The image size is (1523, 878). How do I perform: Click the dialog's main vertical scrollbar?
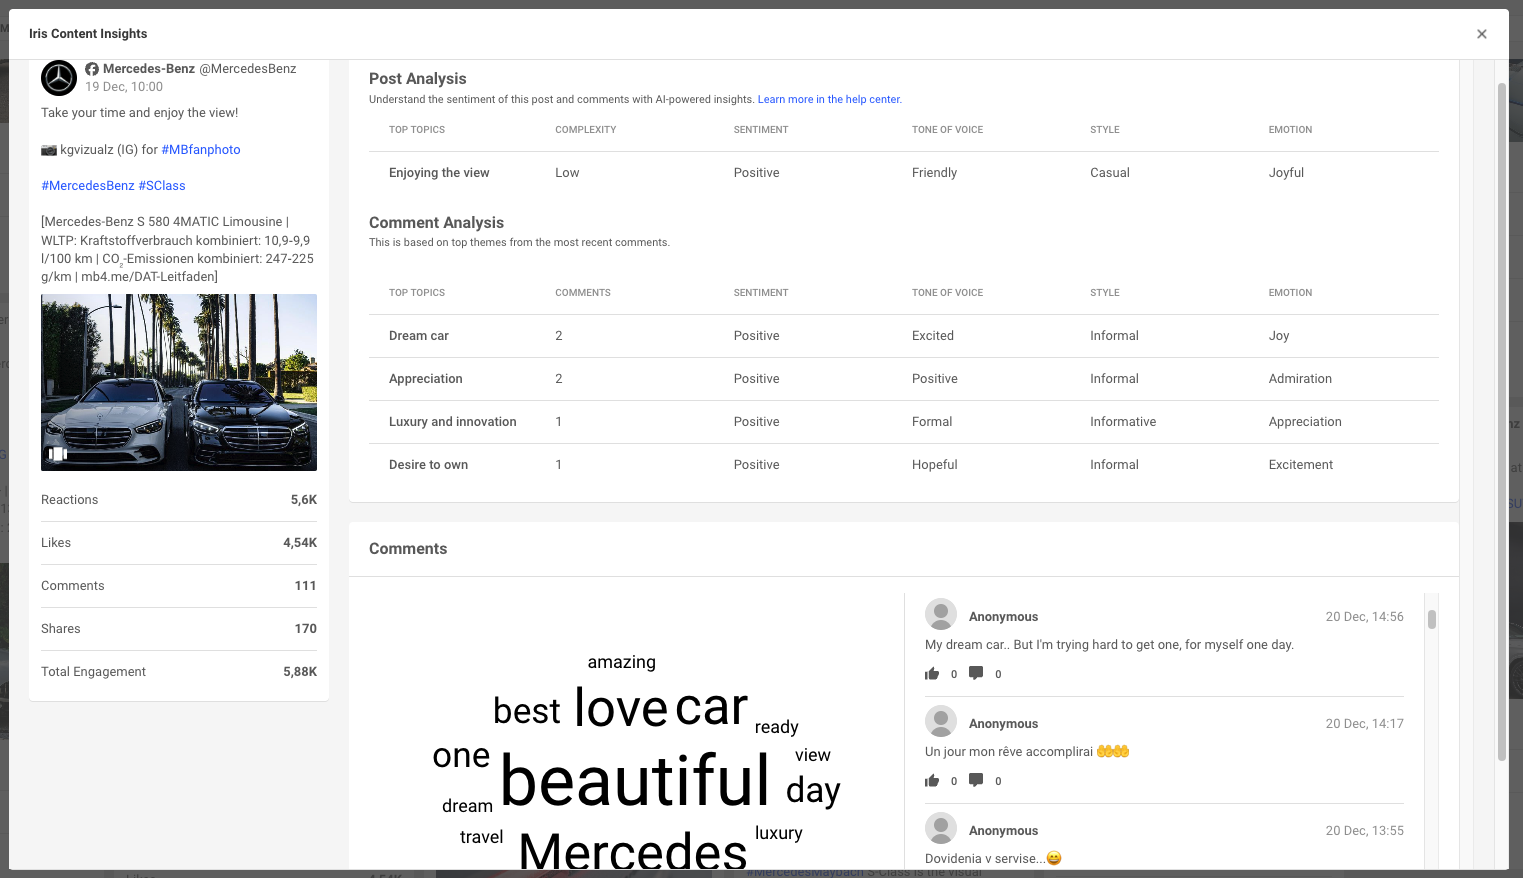[x=1502, y=420]
